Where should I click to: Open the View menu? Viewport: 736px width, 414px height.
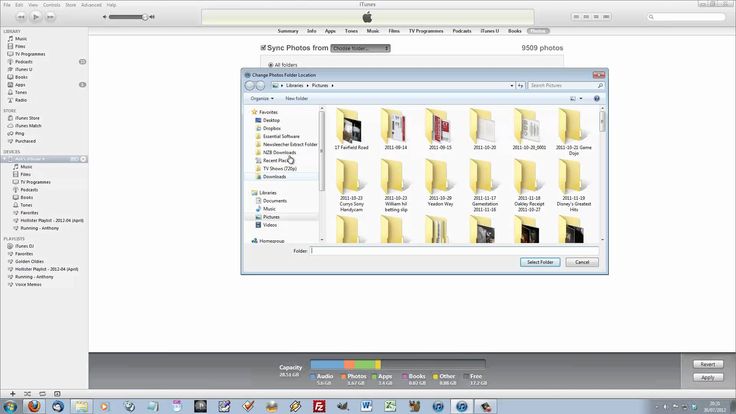click(33, 5)
